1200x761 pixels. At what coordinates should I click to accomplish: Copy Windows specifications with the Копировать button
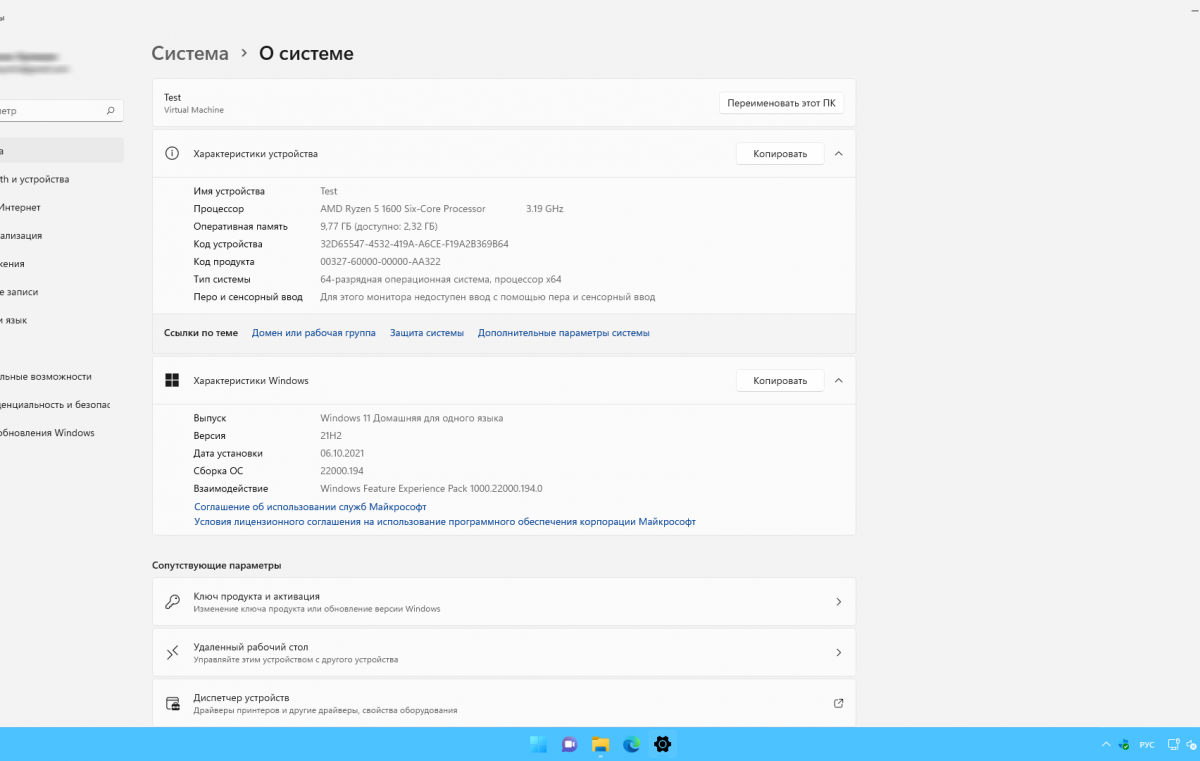(x=780, y=381)
